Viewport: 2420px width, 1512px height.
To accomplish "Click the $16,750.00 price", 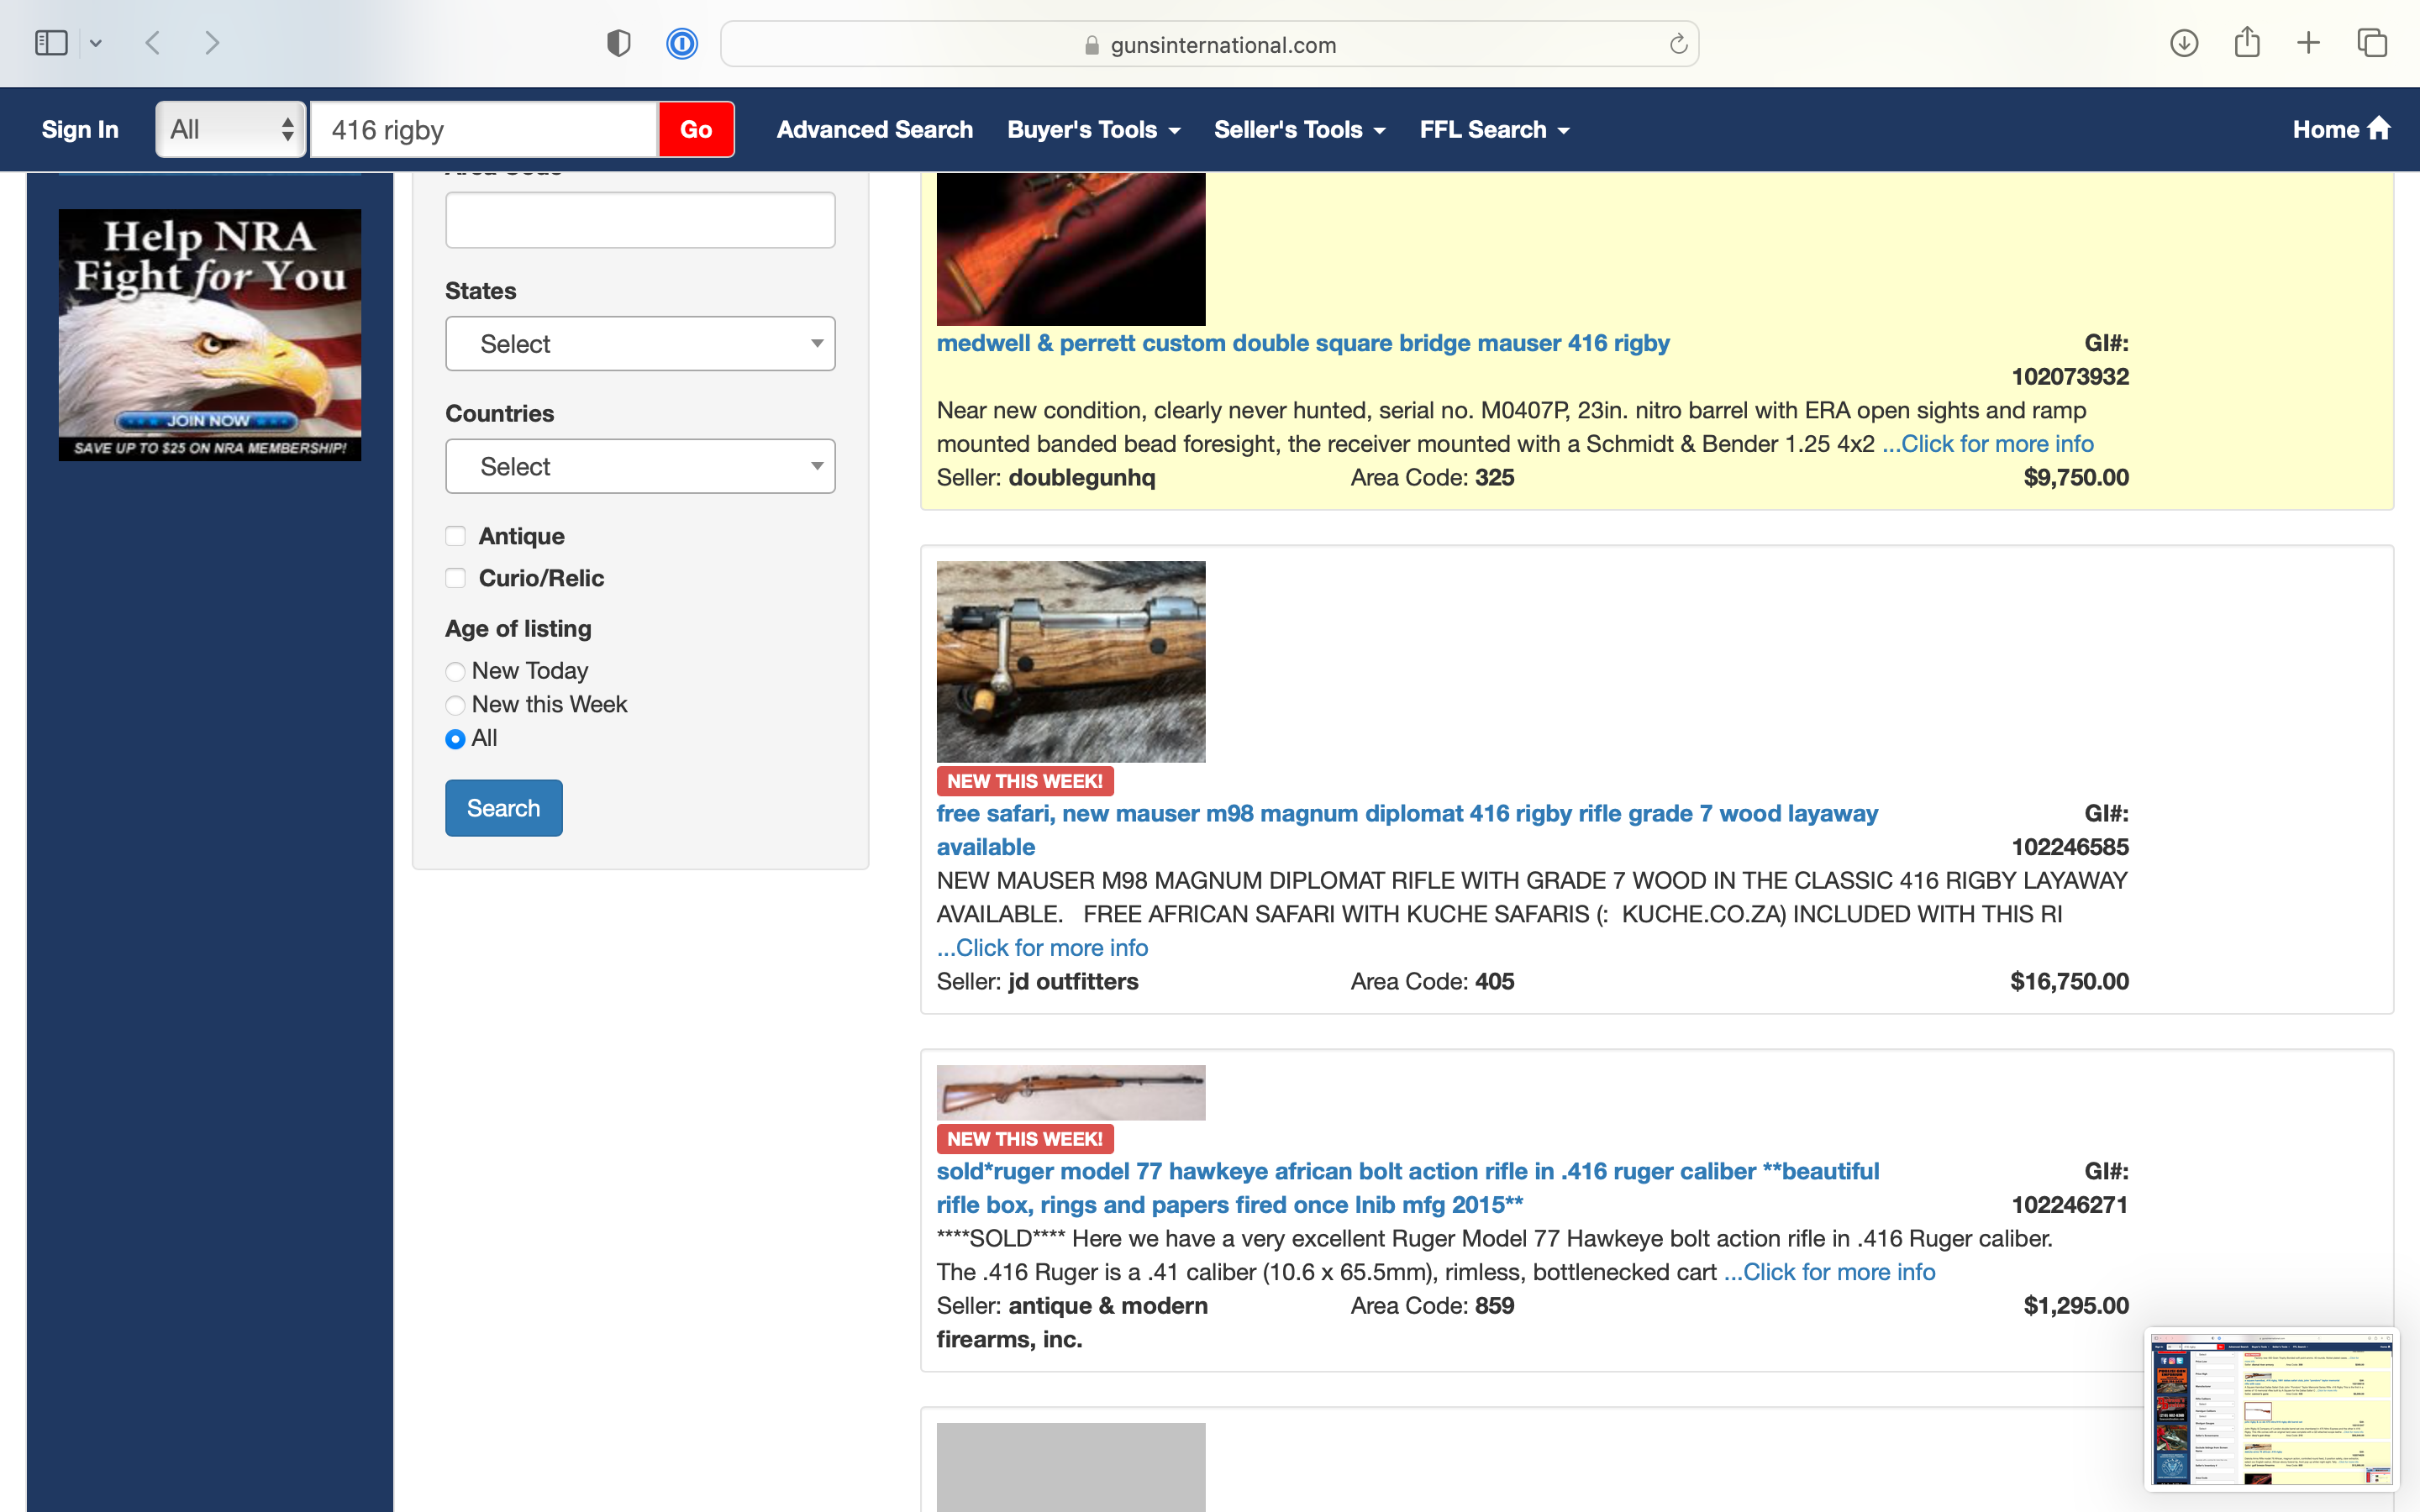I will (2069, 982).
